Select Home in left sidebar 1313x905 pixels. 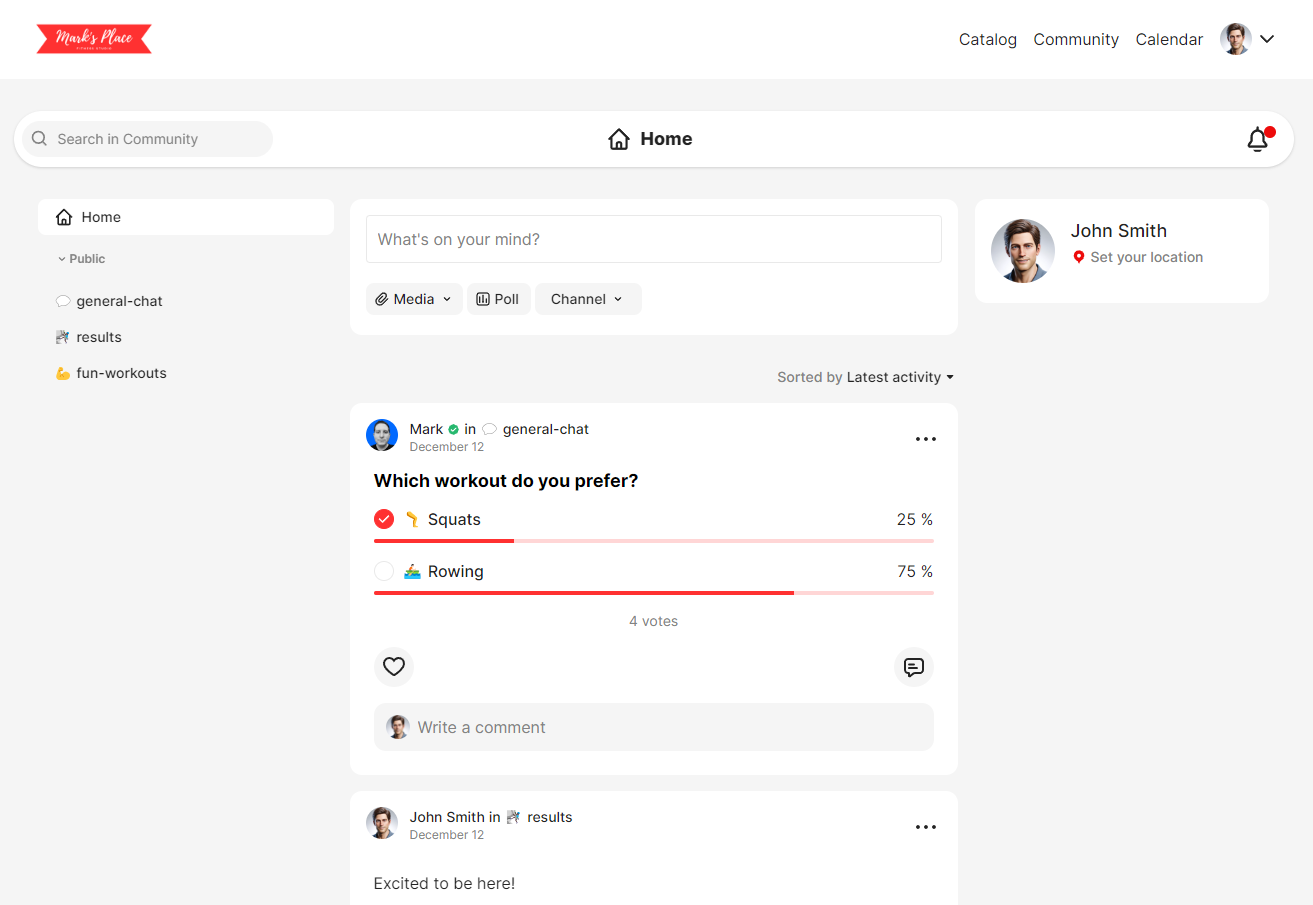(186, 217)
